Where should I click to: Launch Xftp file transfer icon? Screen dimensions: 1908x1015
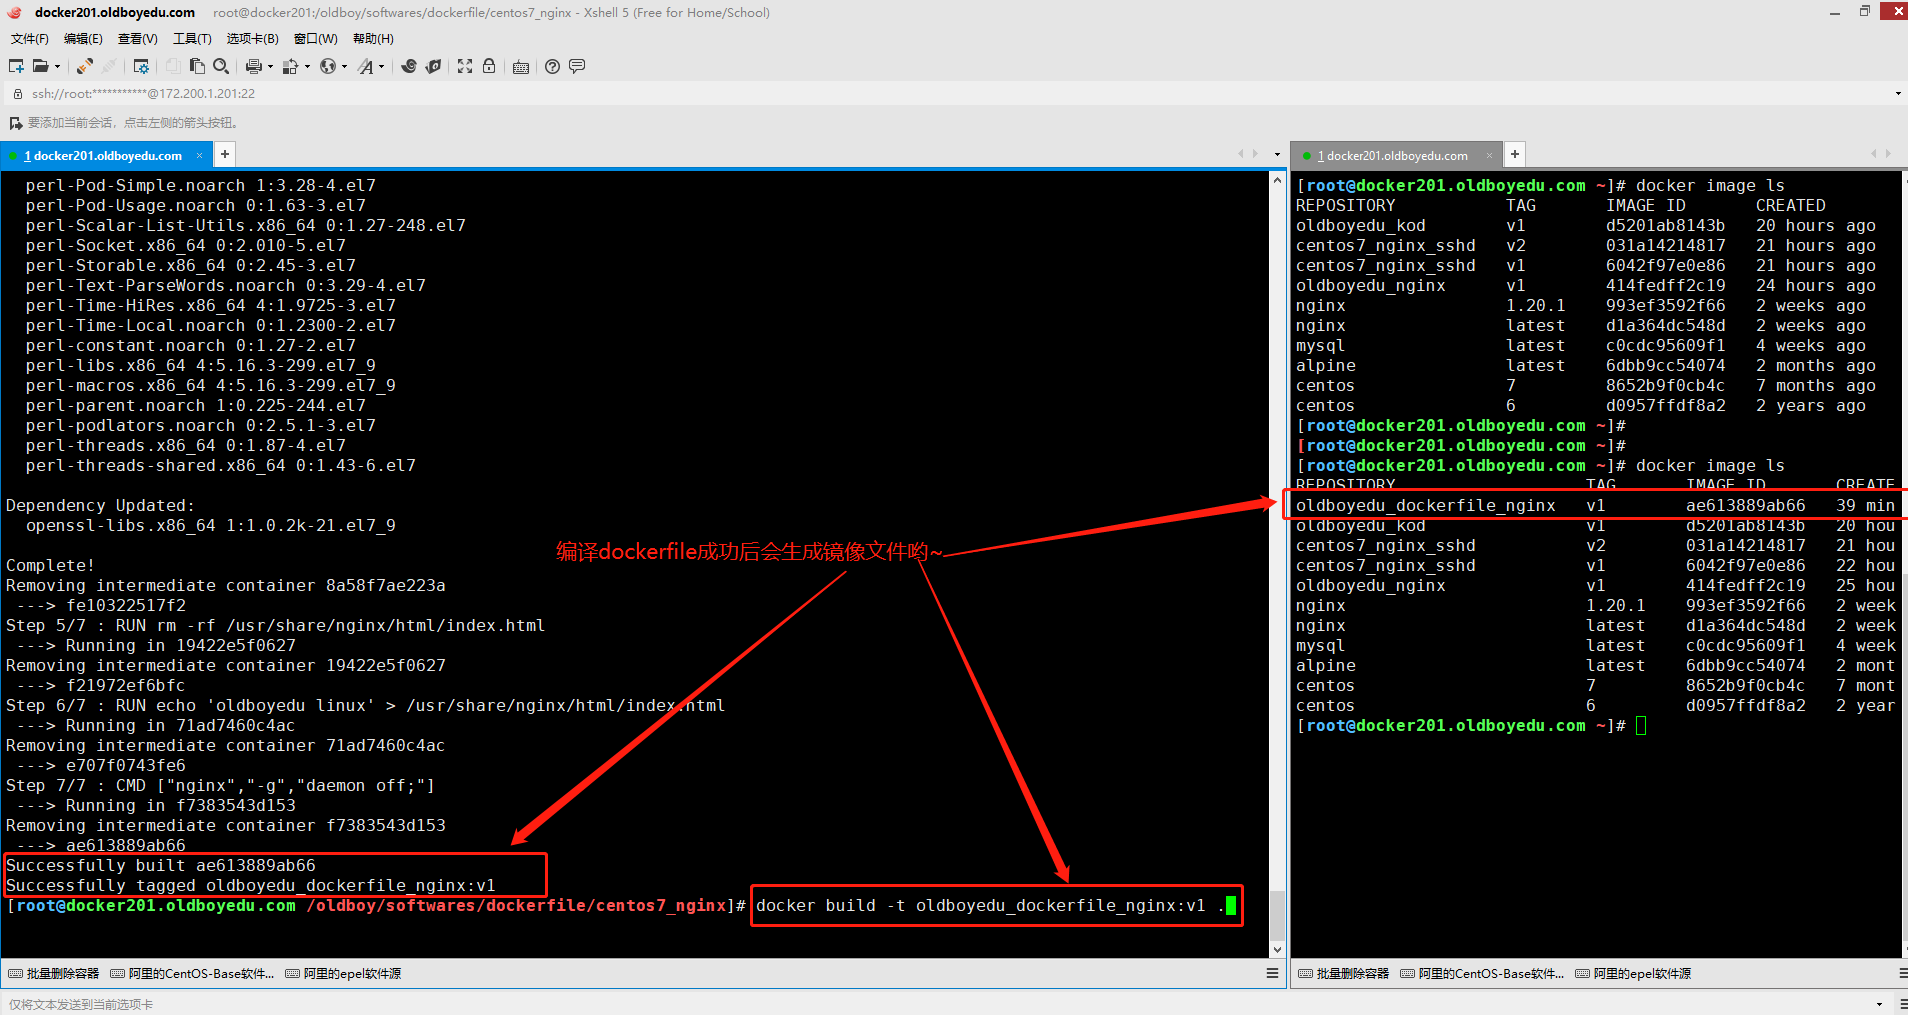click(x=433, y=66)
